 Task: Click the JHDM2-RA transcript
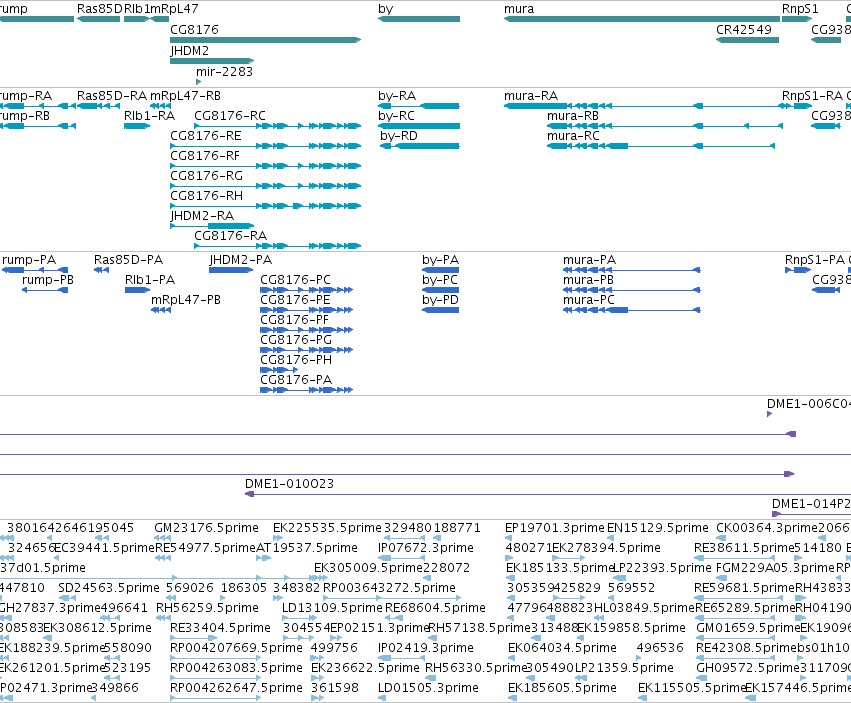click(x=212, y=226)
